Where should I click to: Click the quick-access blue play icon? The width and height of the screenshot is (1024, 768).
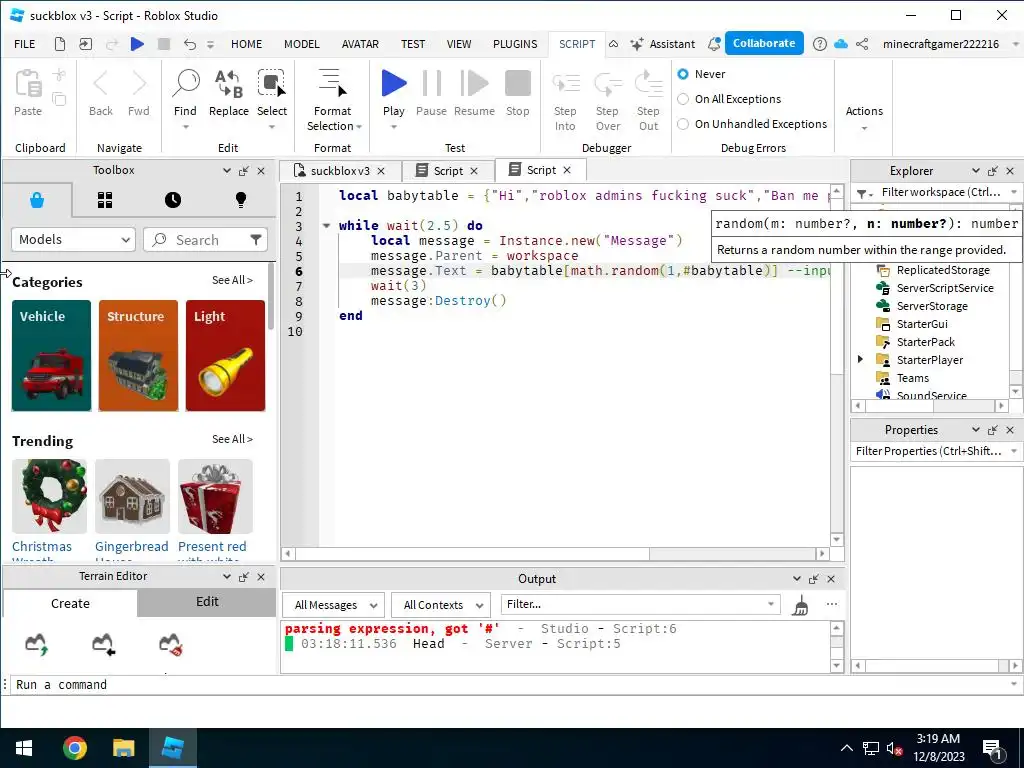coord(137,44)
